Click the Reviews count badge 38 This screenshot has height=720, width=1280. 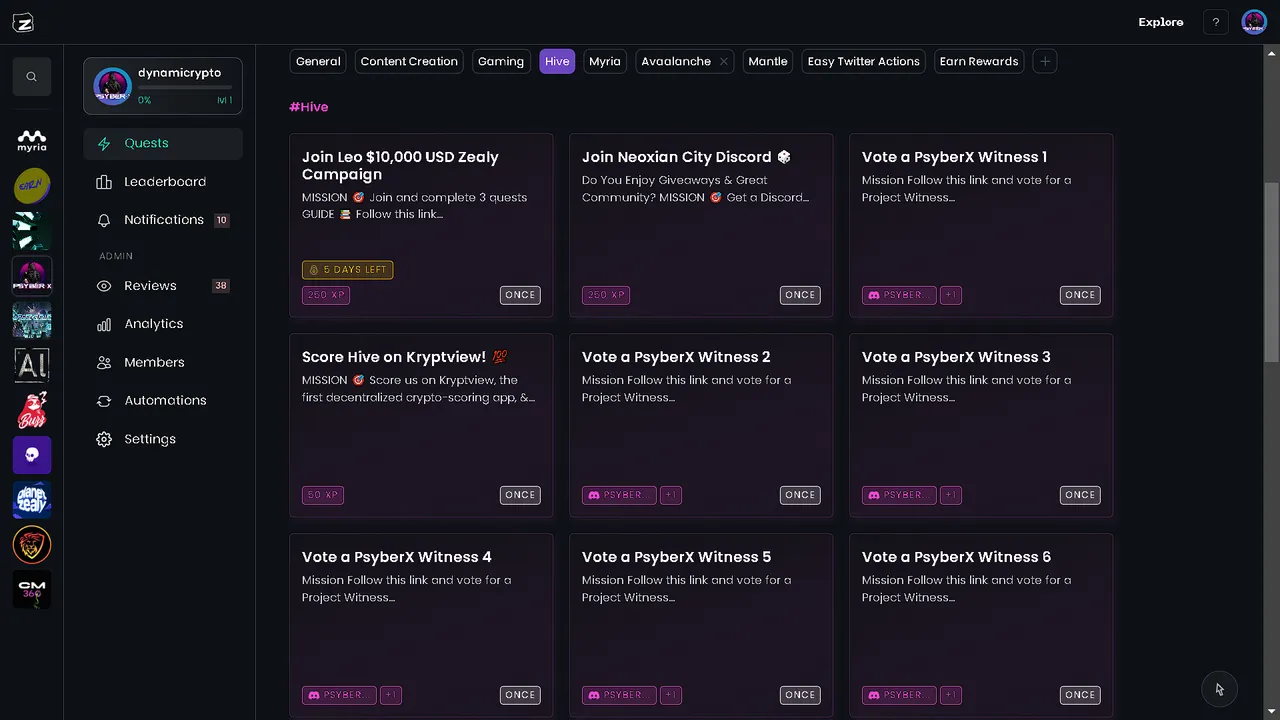point(221,286)
